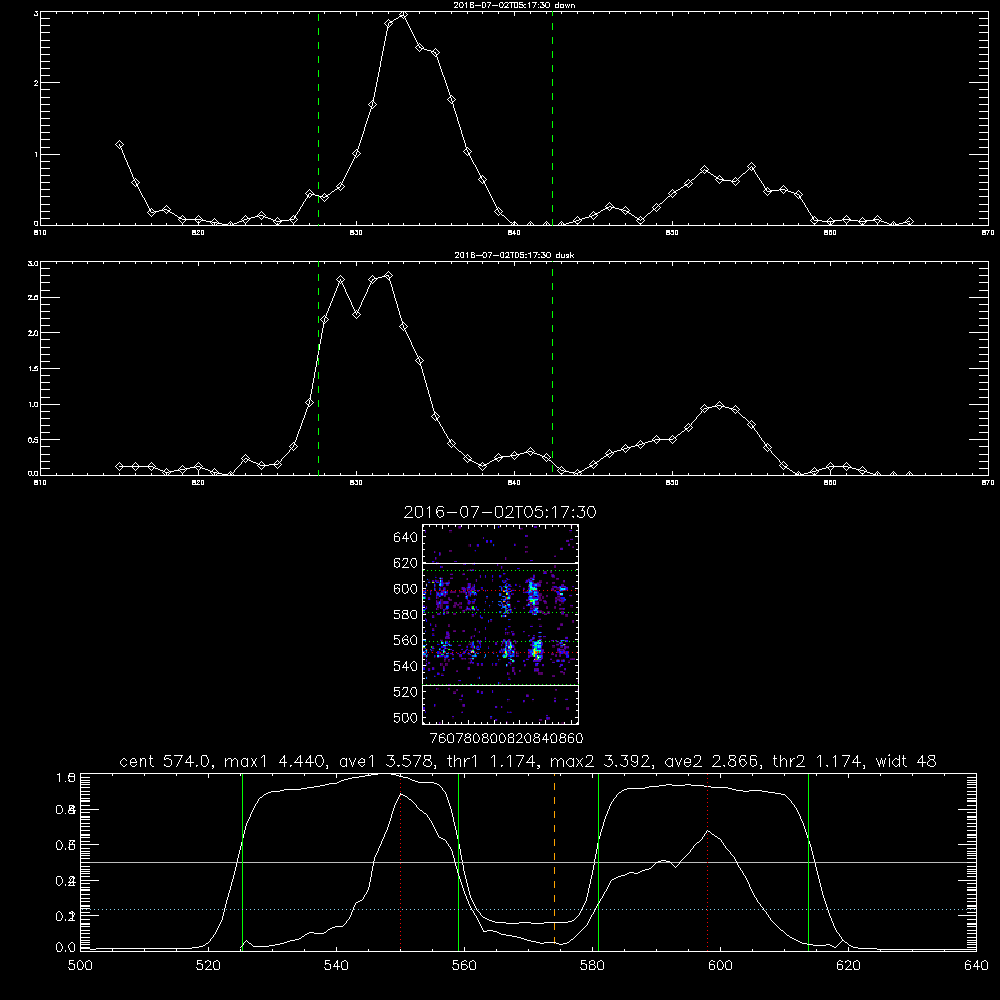Click the y-axis label '3' of the dawn plot
Viewport: 1000px width, 1000px height.
[x=36, y=13]
